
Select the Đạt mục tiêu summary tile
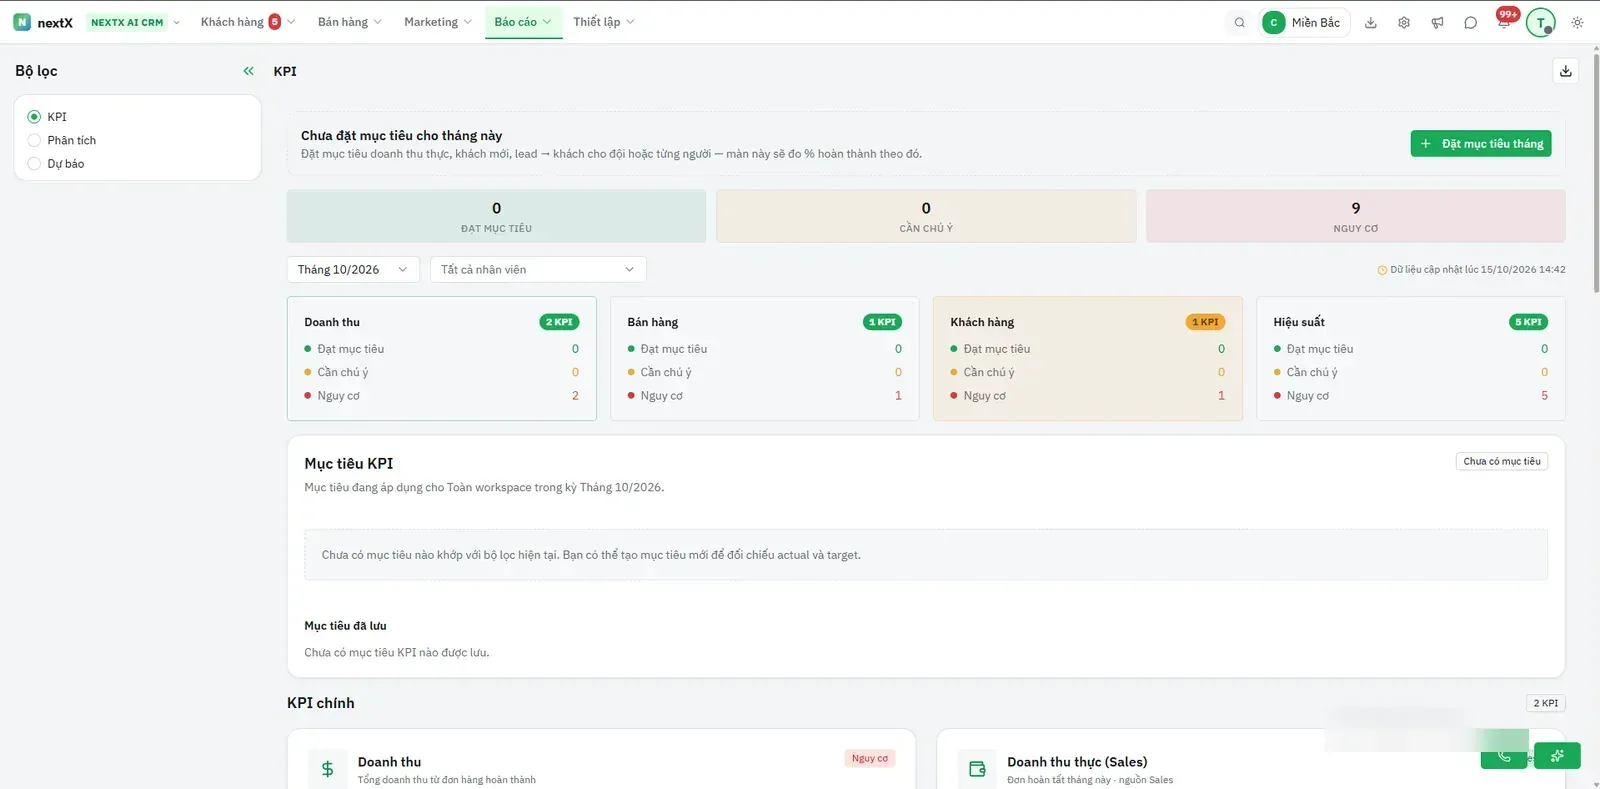(496, 216)
